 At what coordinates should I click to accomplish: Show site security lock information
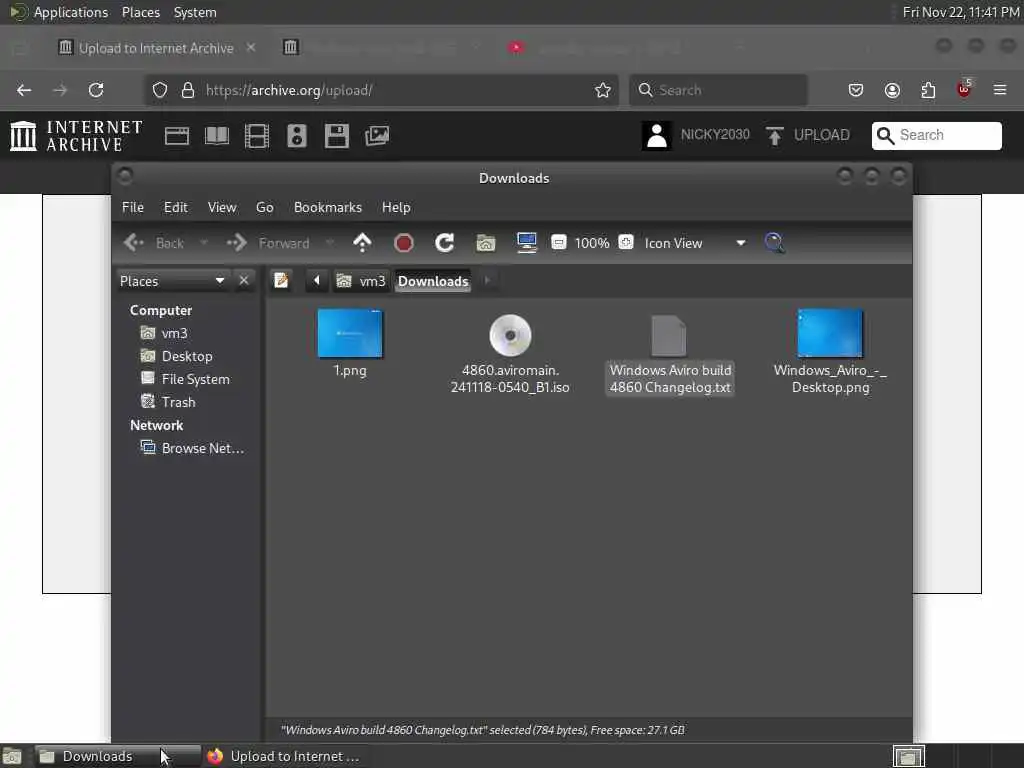pyautogui.click(x=188, y=90)
